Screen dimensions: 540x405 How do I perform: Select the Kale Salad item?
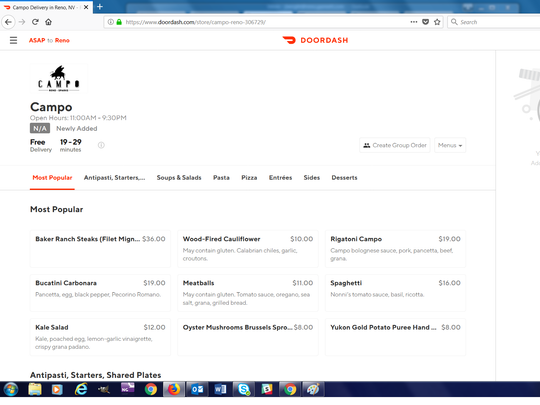100,337
